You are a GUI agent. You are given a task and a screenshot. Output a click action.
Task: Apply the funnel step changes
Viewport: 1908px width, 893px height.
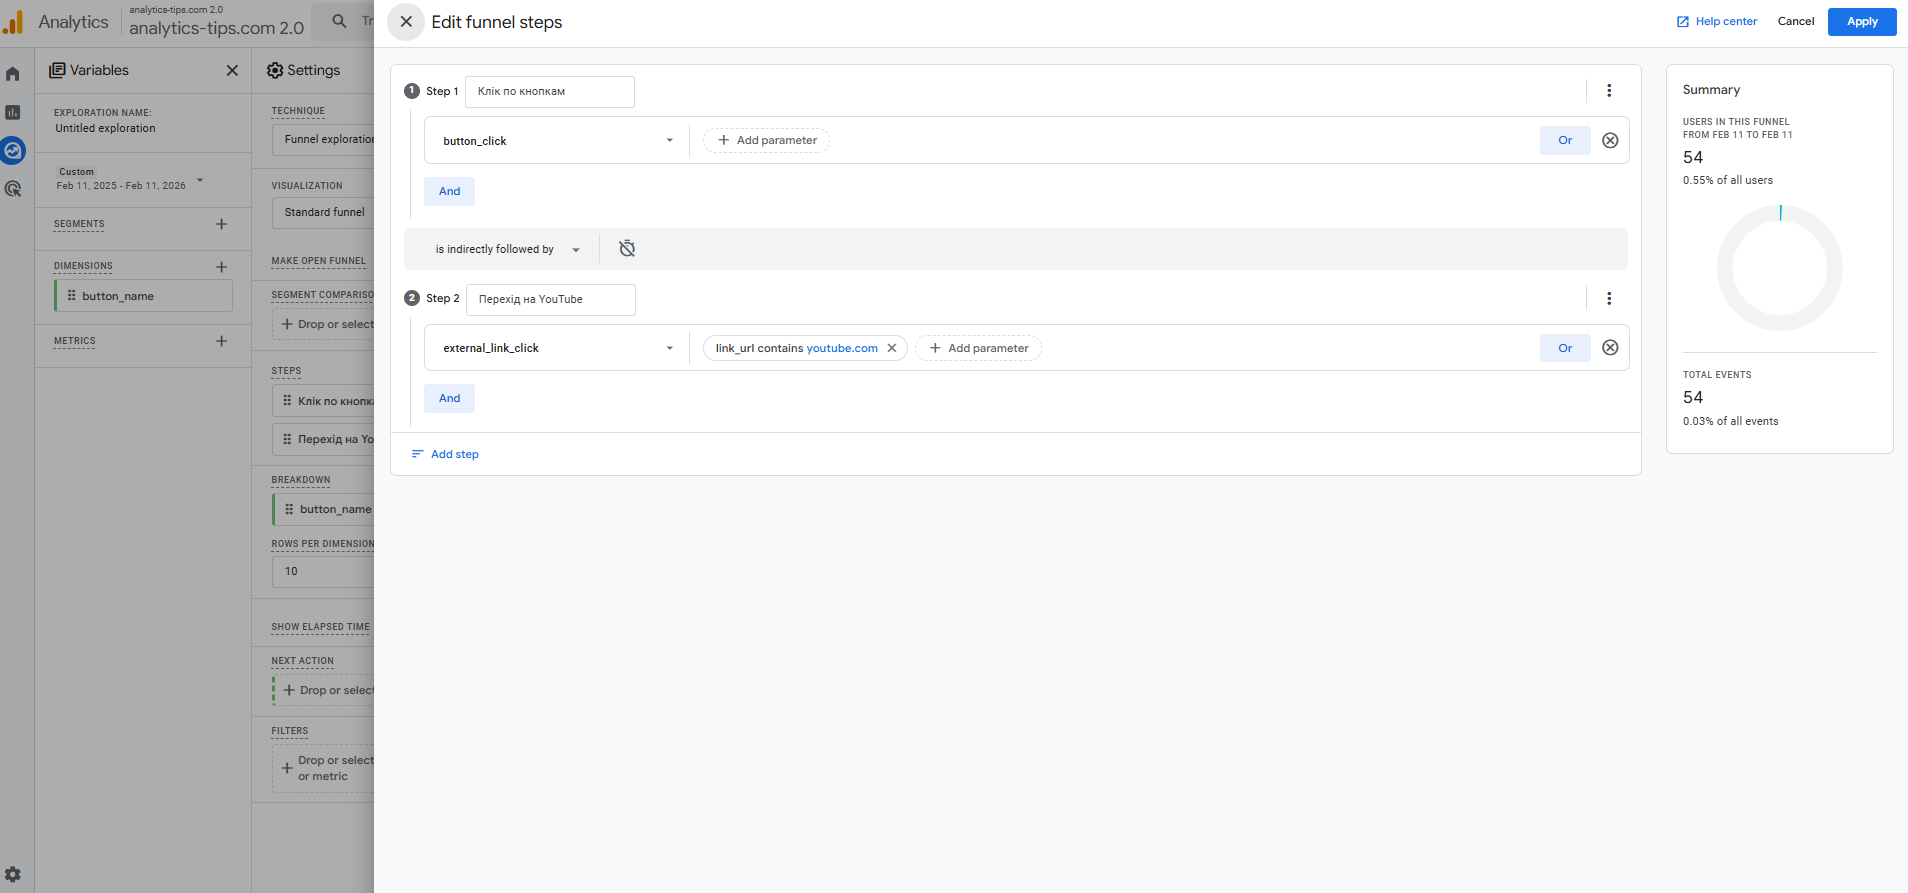click(x=1862, y=22)
